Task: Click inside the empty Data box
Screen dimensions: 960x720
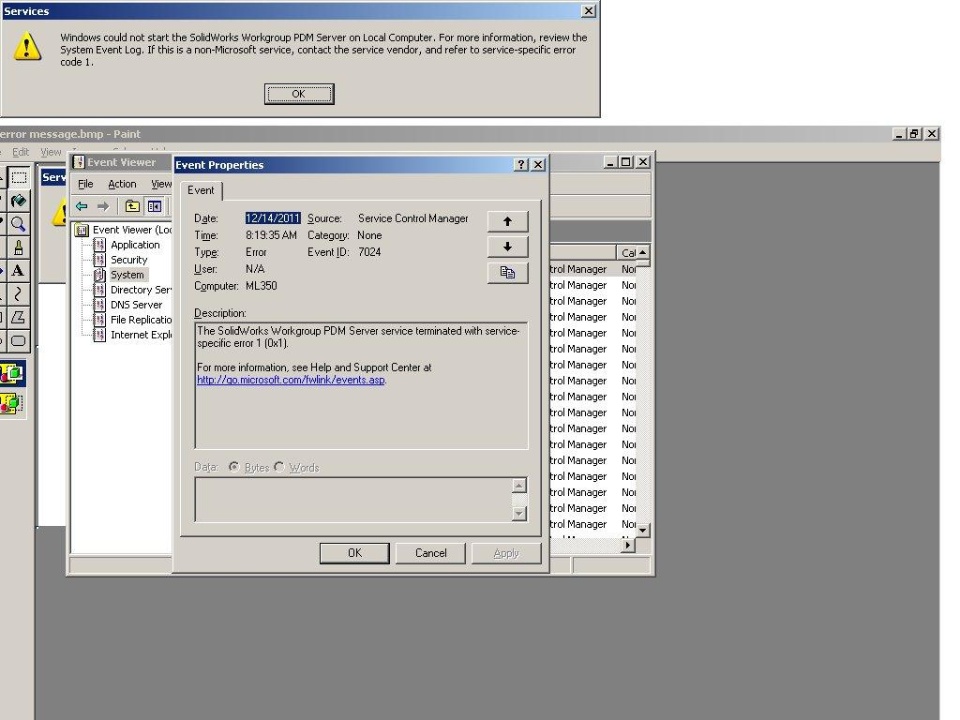Action: click(353, 500)
